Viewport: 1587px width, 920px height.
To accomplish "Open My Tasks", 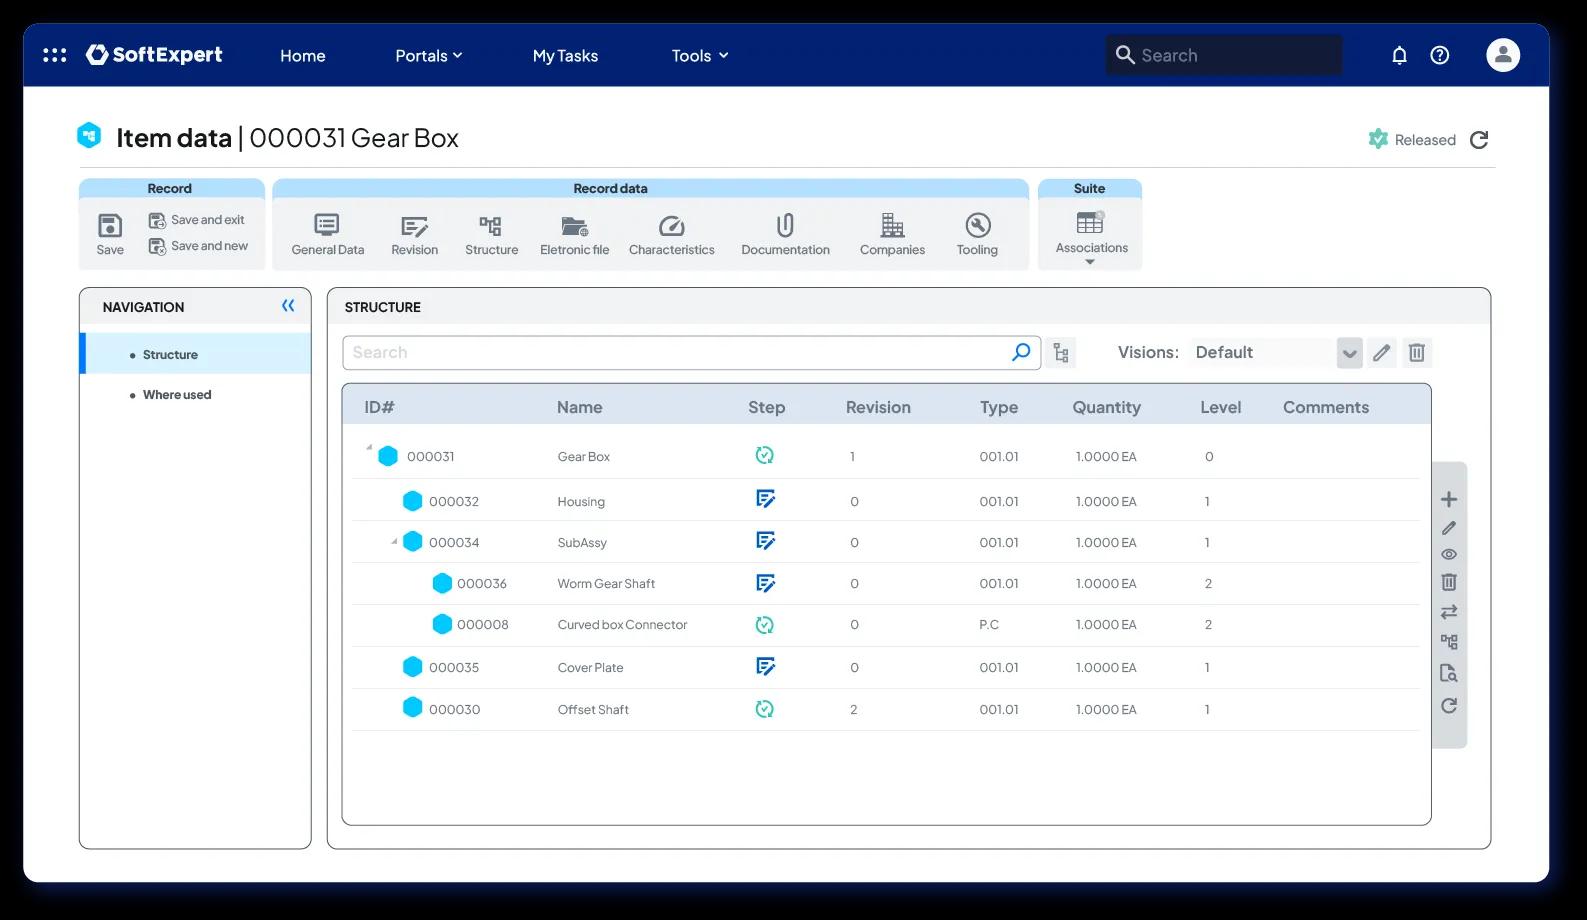I will (565, 56).
